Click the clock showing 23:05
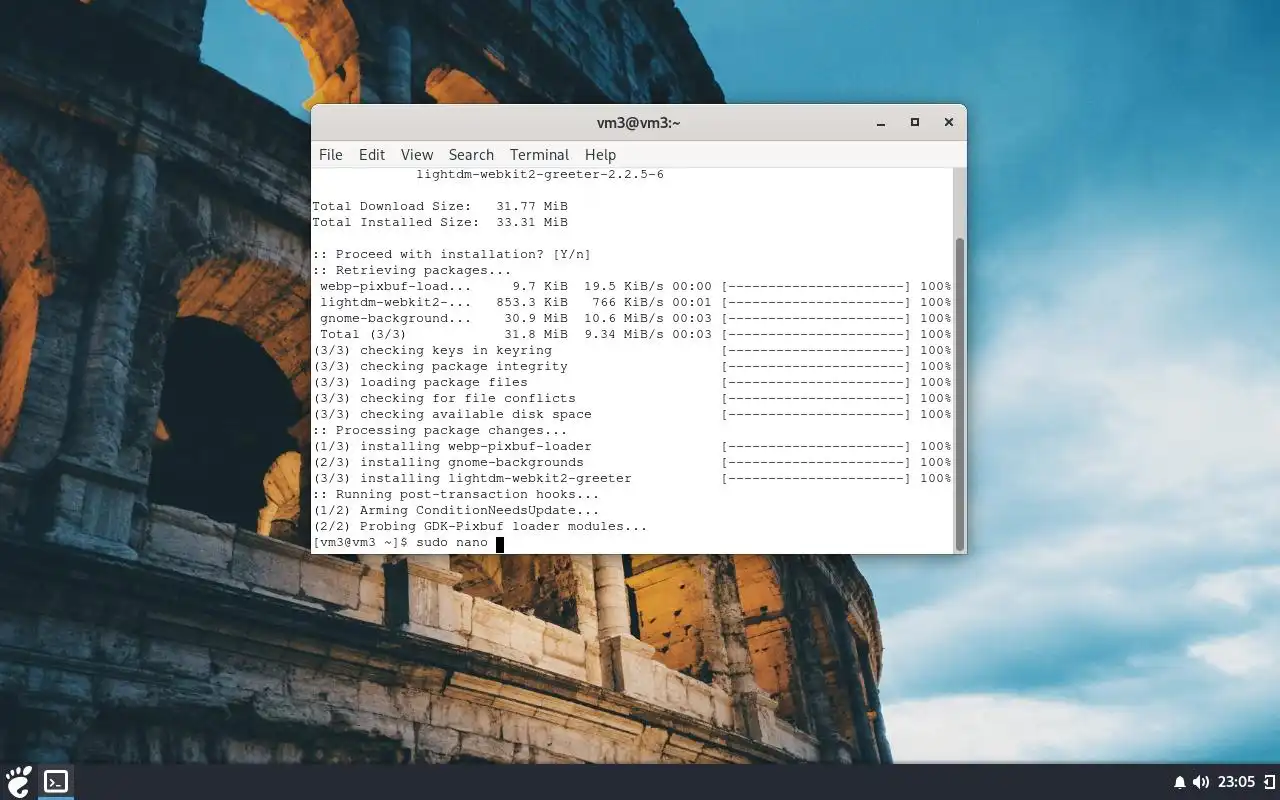 tap(1236, 782)
